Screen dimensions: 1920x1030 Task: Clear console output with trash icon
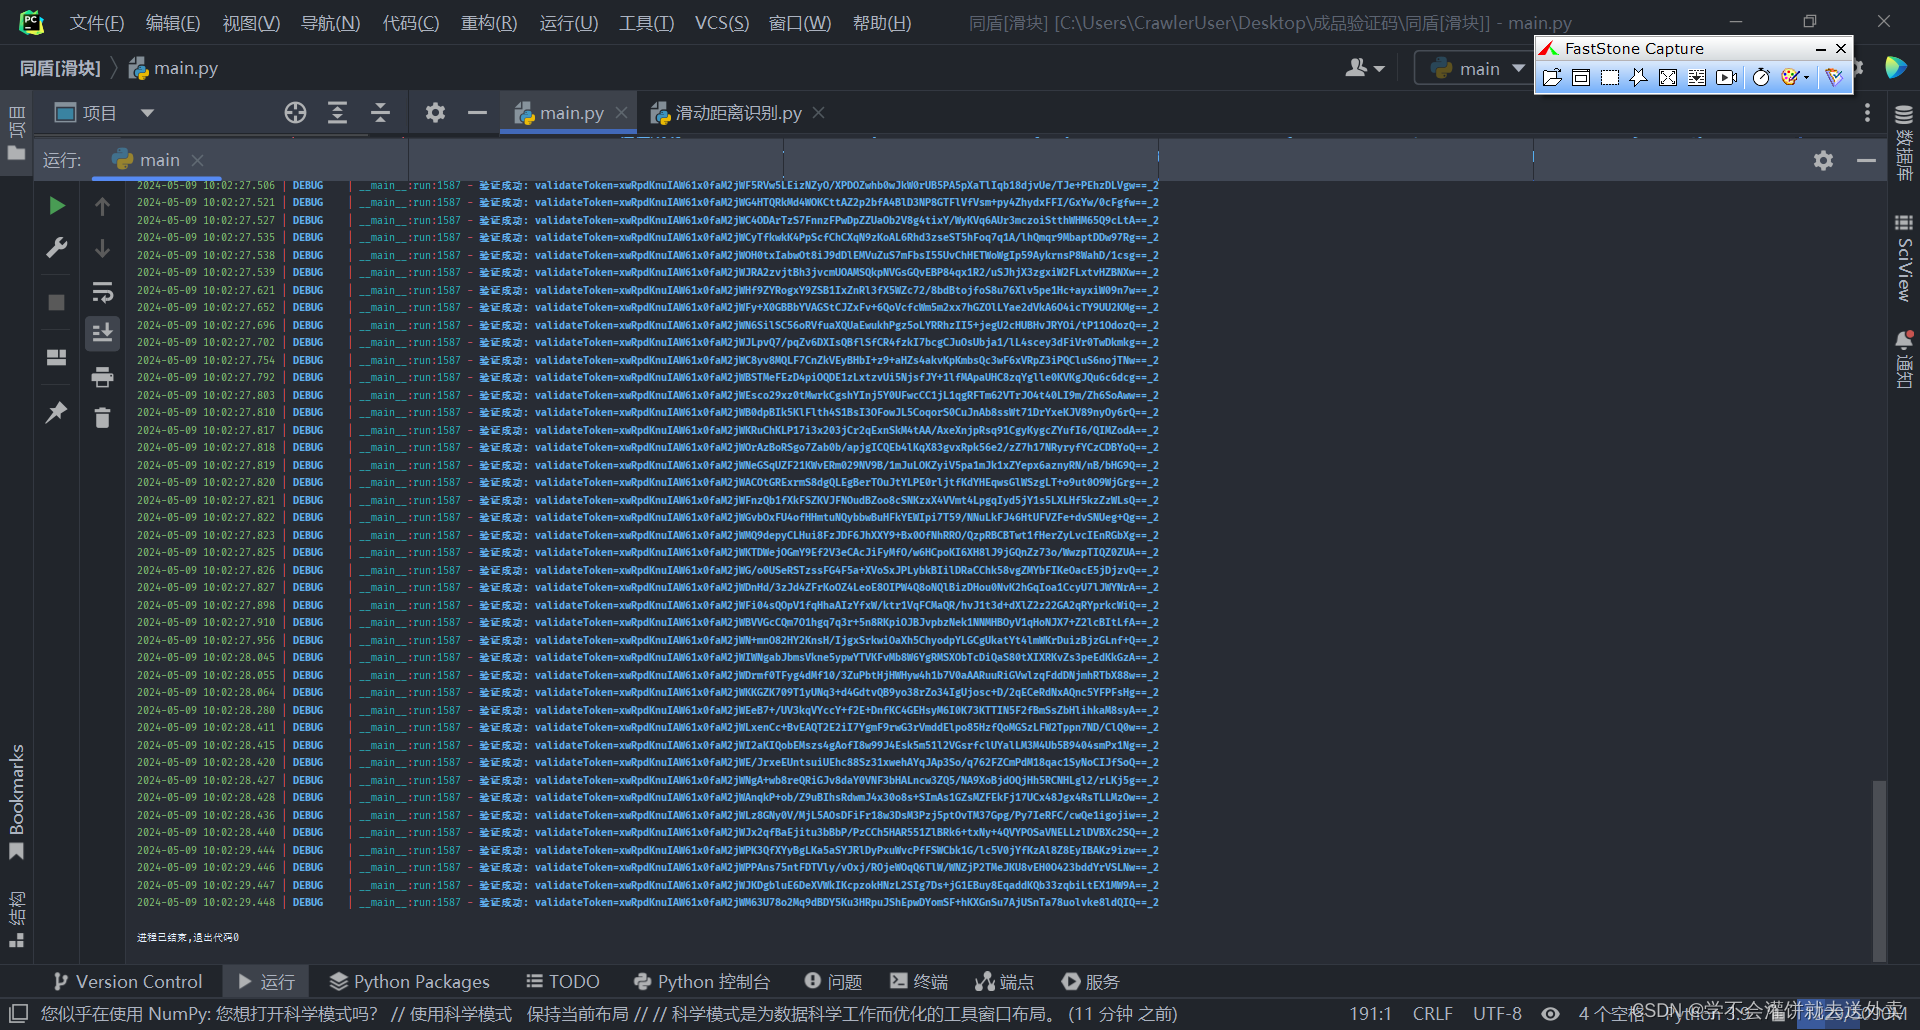point(102,418)
